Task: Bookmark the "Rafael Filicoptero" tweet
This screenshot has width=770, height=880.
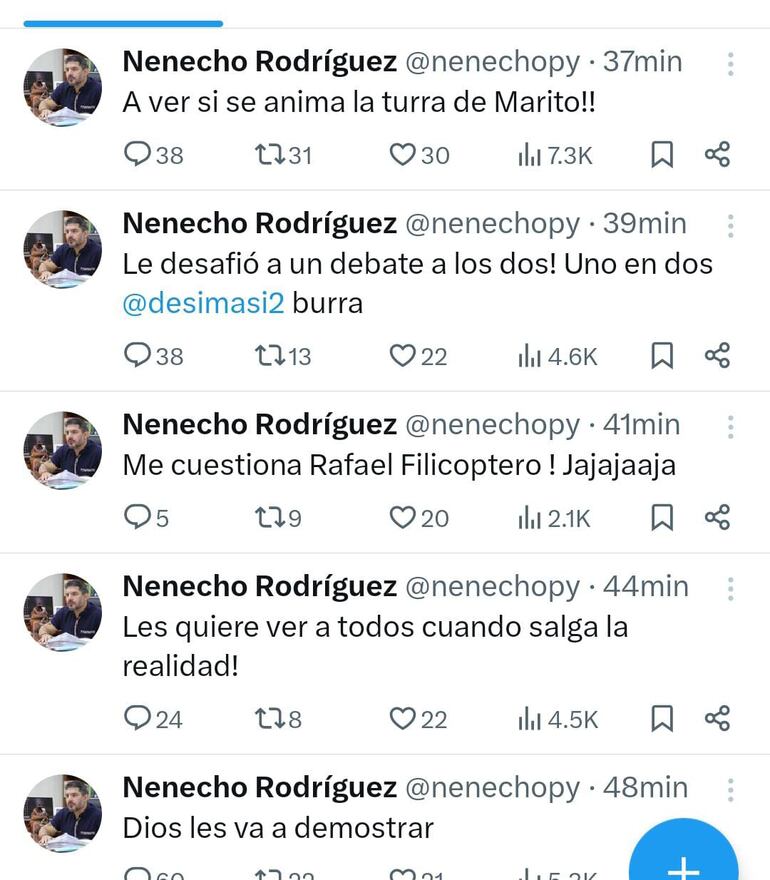Action: coord(662,517)
